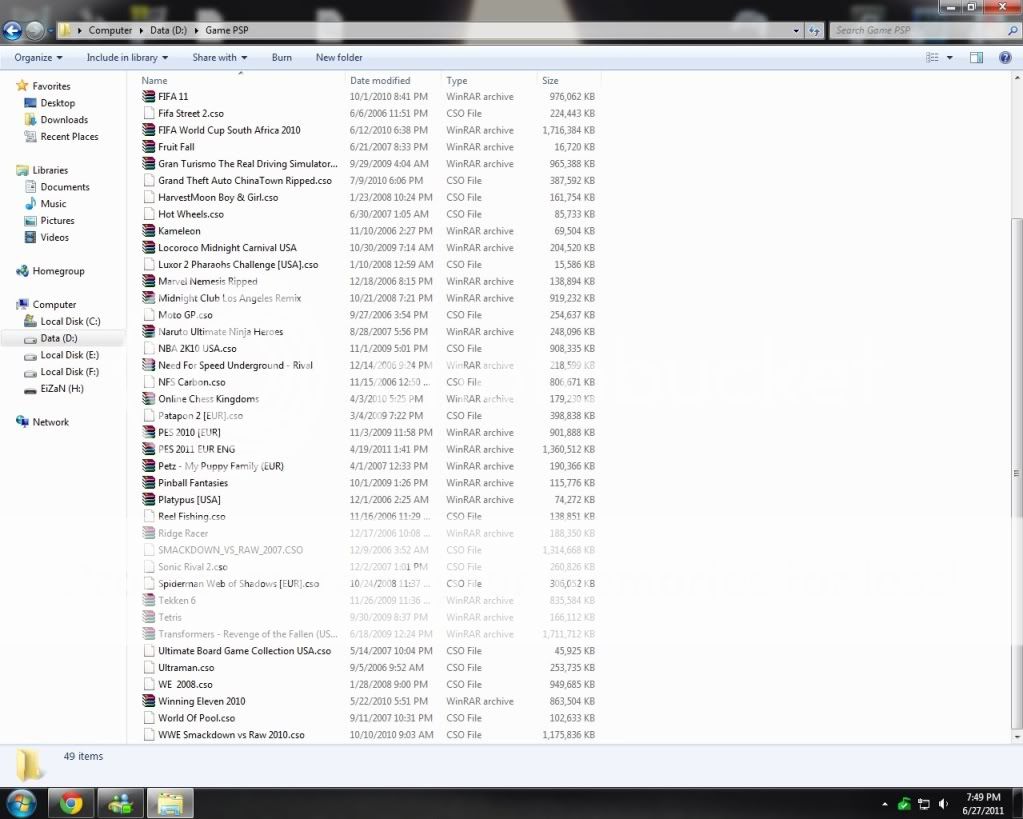Select file Hot Wheels.cso

point(191,214)
